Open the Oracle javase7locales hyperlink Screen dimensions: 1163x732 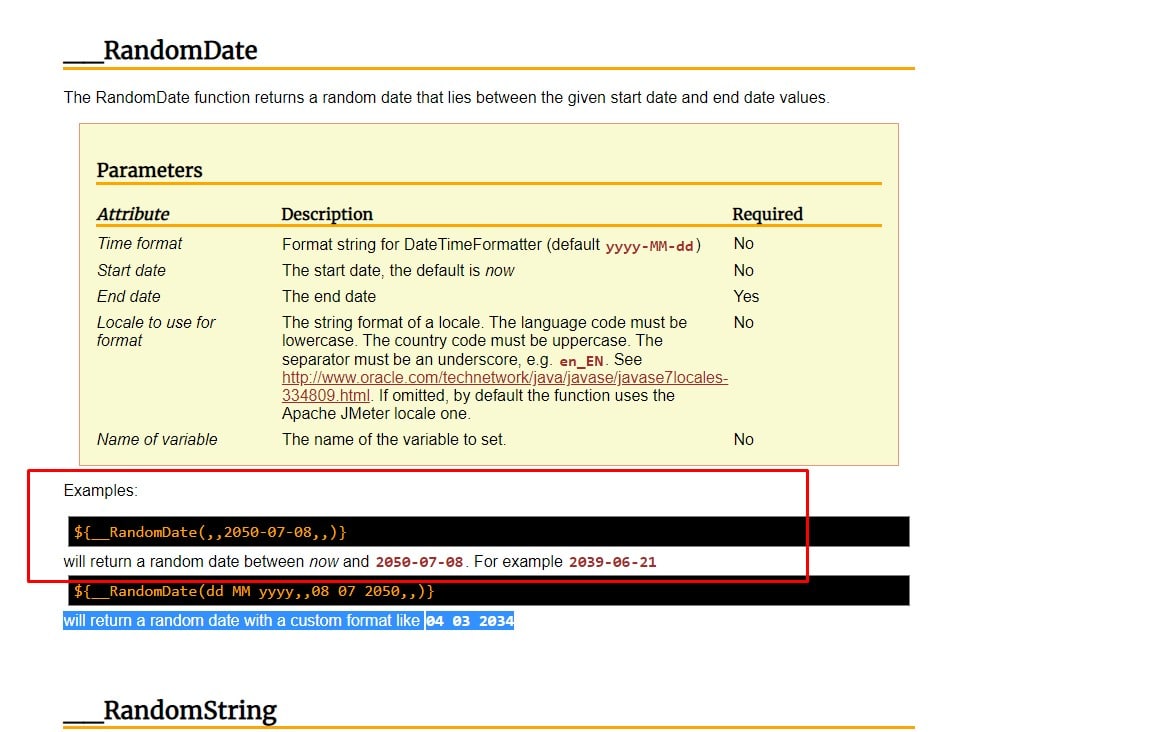coord(504,386)
